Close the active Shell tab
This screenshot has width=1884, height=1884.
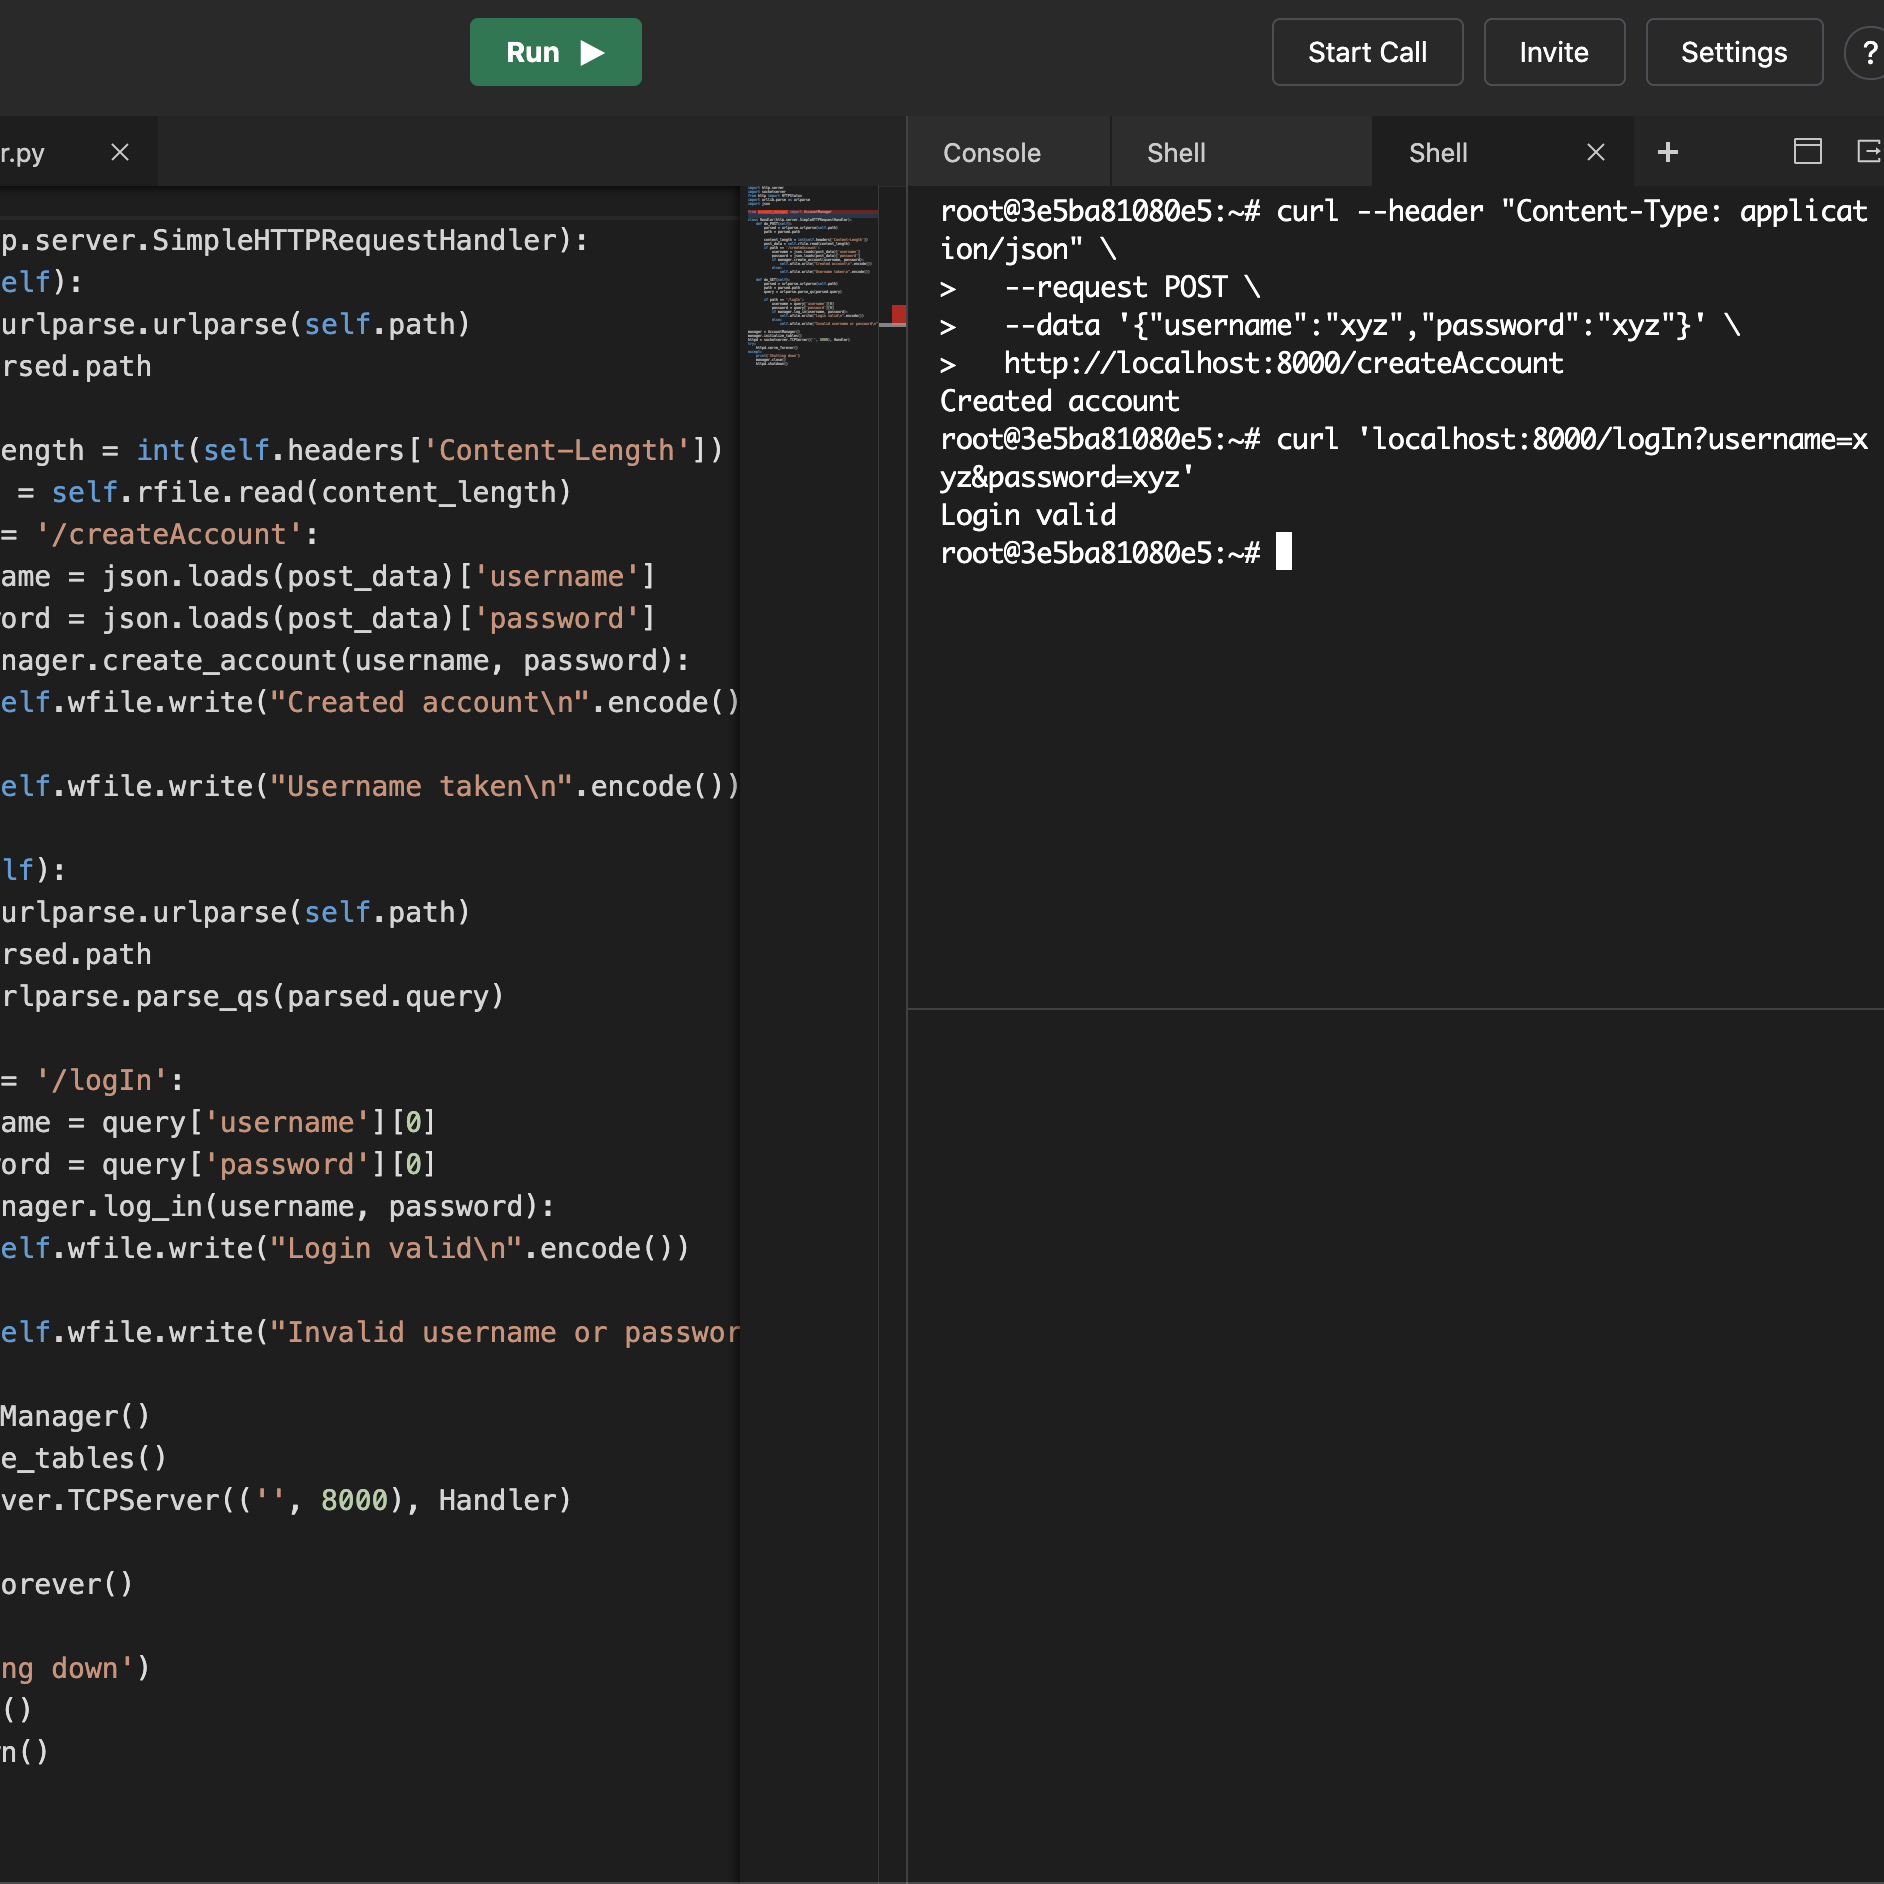tap(1595, 152)
